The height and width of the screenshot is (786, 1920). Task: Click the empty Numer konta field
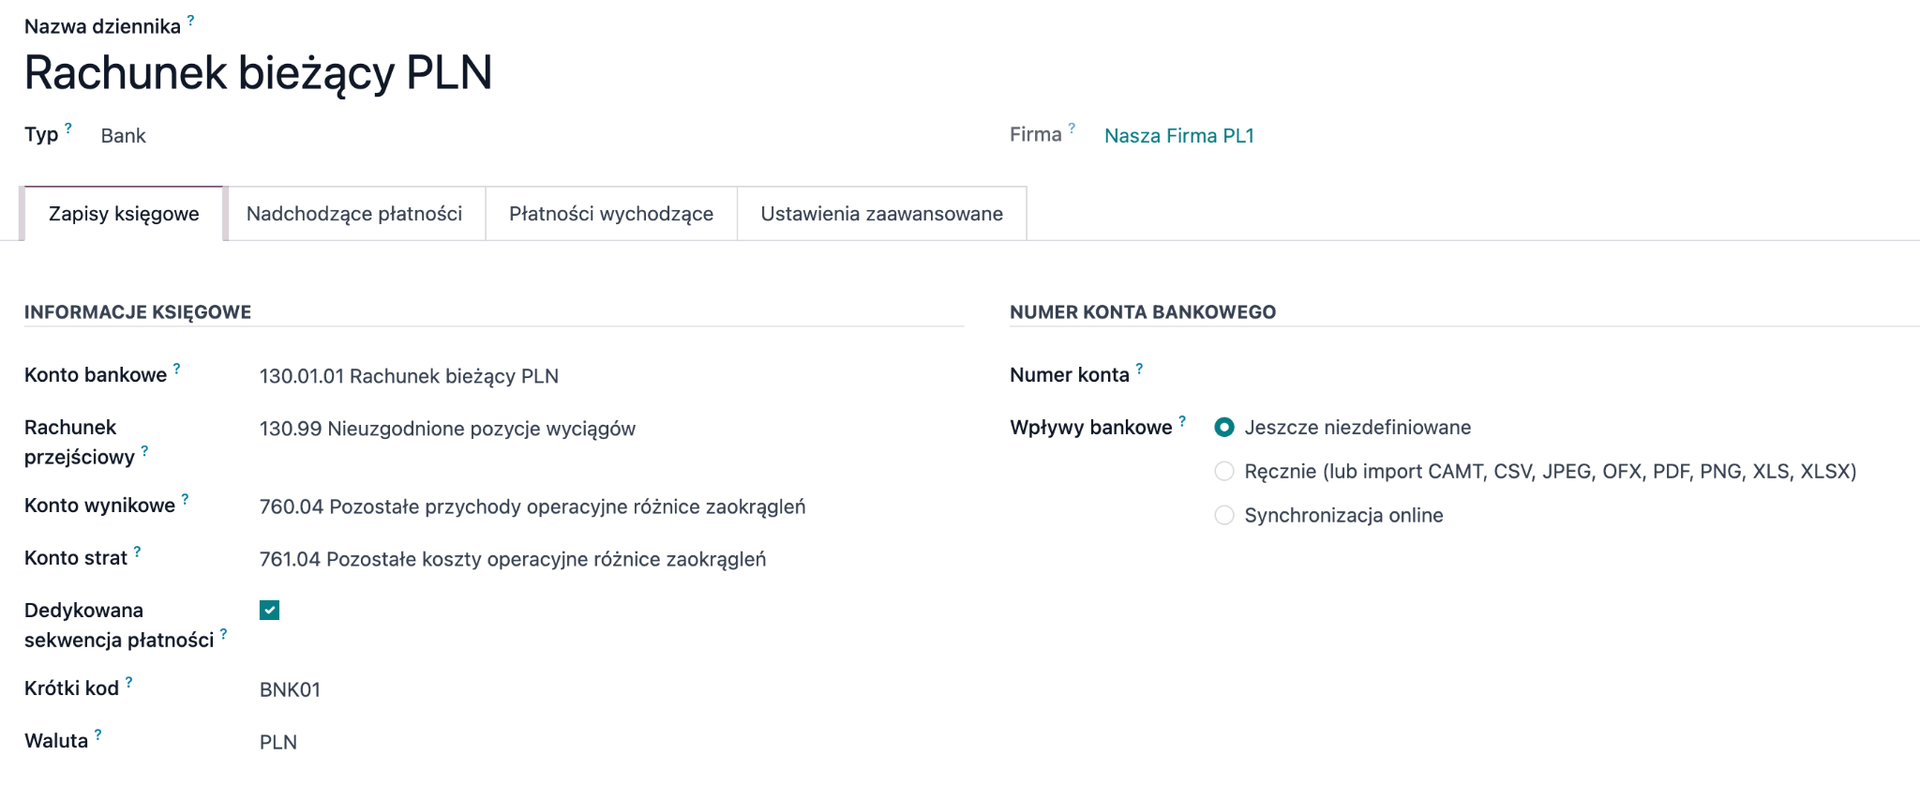(x=1500, y=376)
